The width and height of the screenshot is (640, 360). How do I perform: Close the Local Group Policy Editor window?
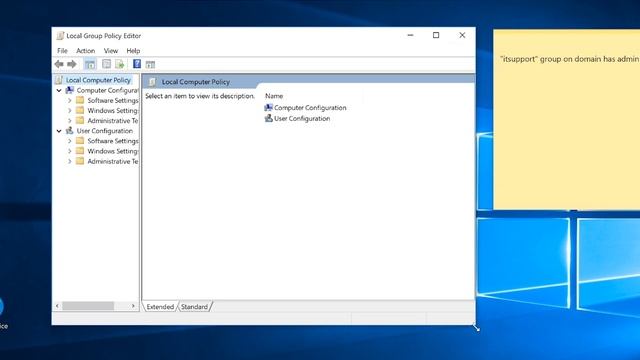(x=462, y=36)
